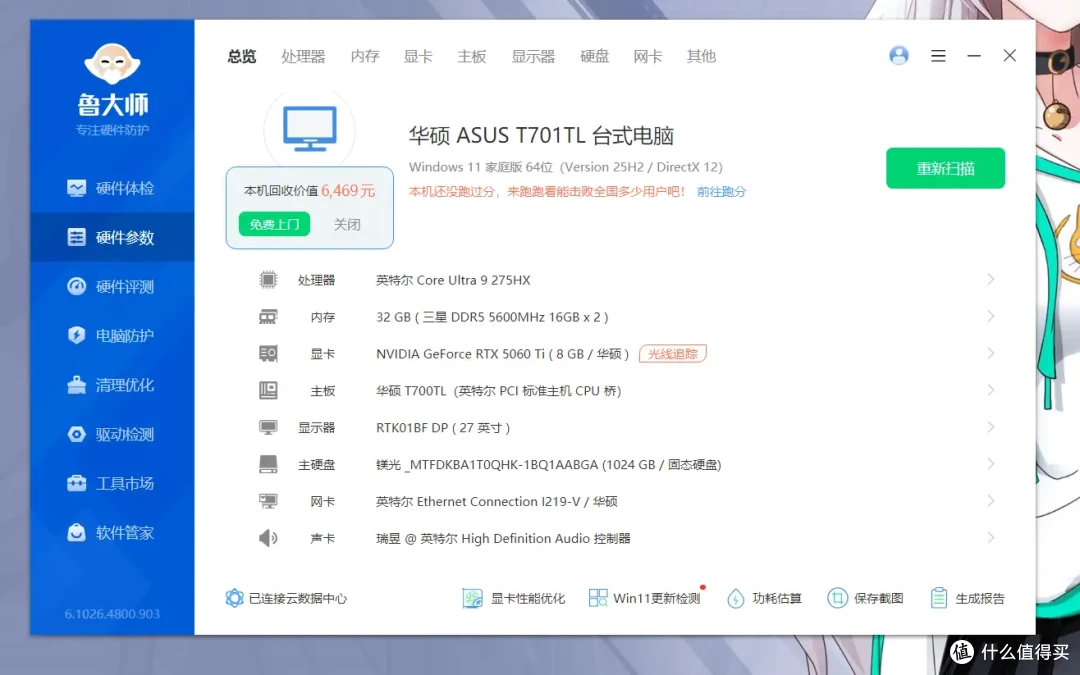Image resolution: width=1080 pixels, height=675 pixels.
Task: Click the user account avatar icon
Action: (x=899, y=56)
